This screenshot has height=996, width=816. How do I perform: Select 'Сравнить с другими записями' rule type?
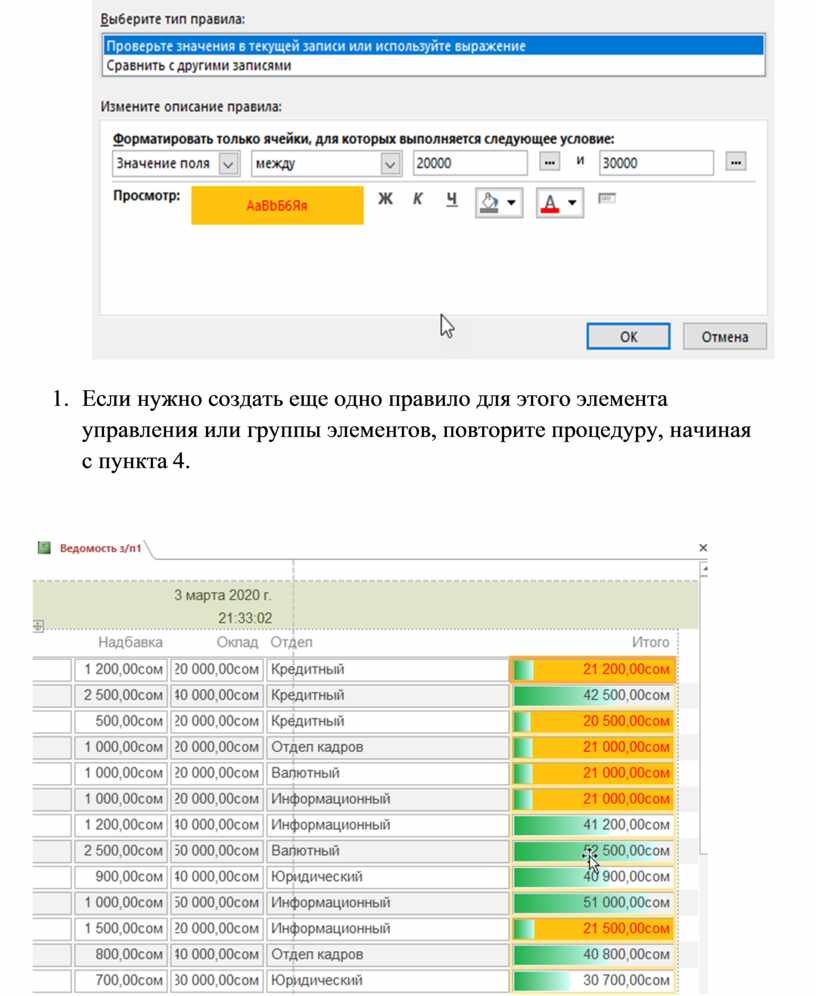tap(434, 65)
